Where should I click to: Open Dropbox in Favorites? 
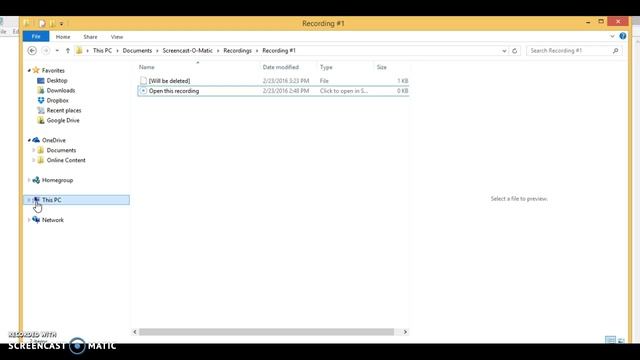(58, 100)
